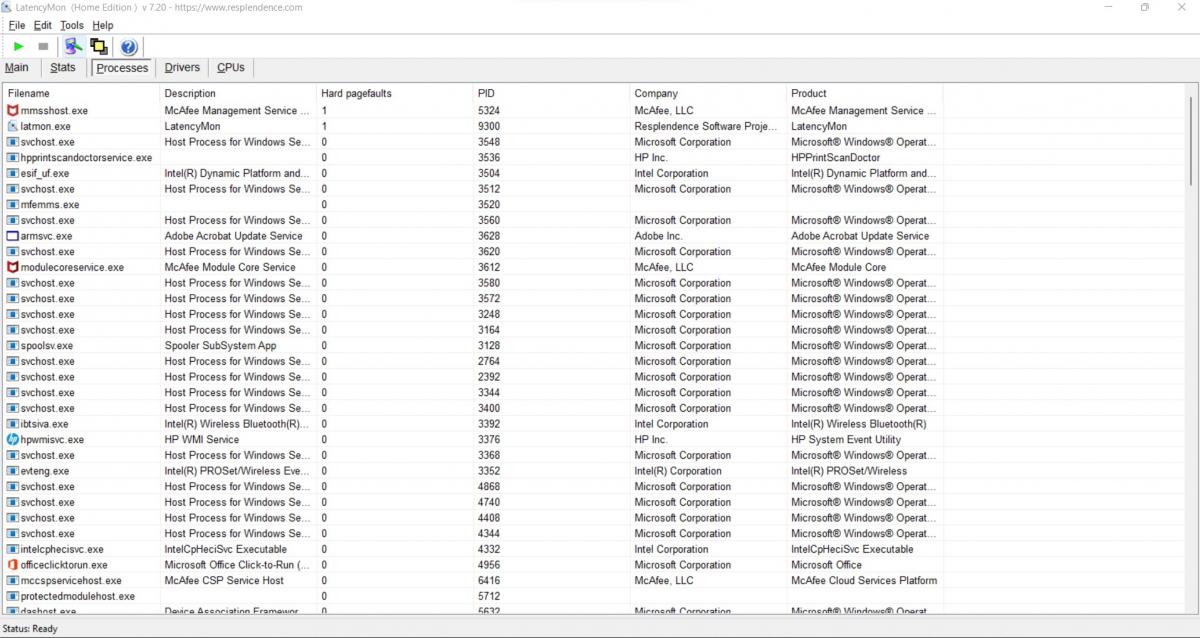Click the icon beside spoolsv.exe
Screen dimensions: 1200x638
12,345
